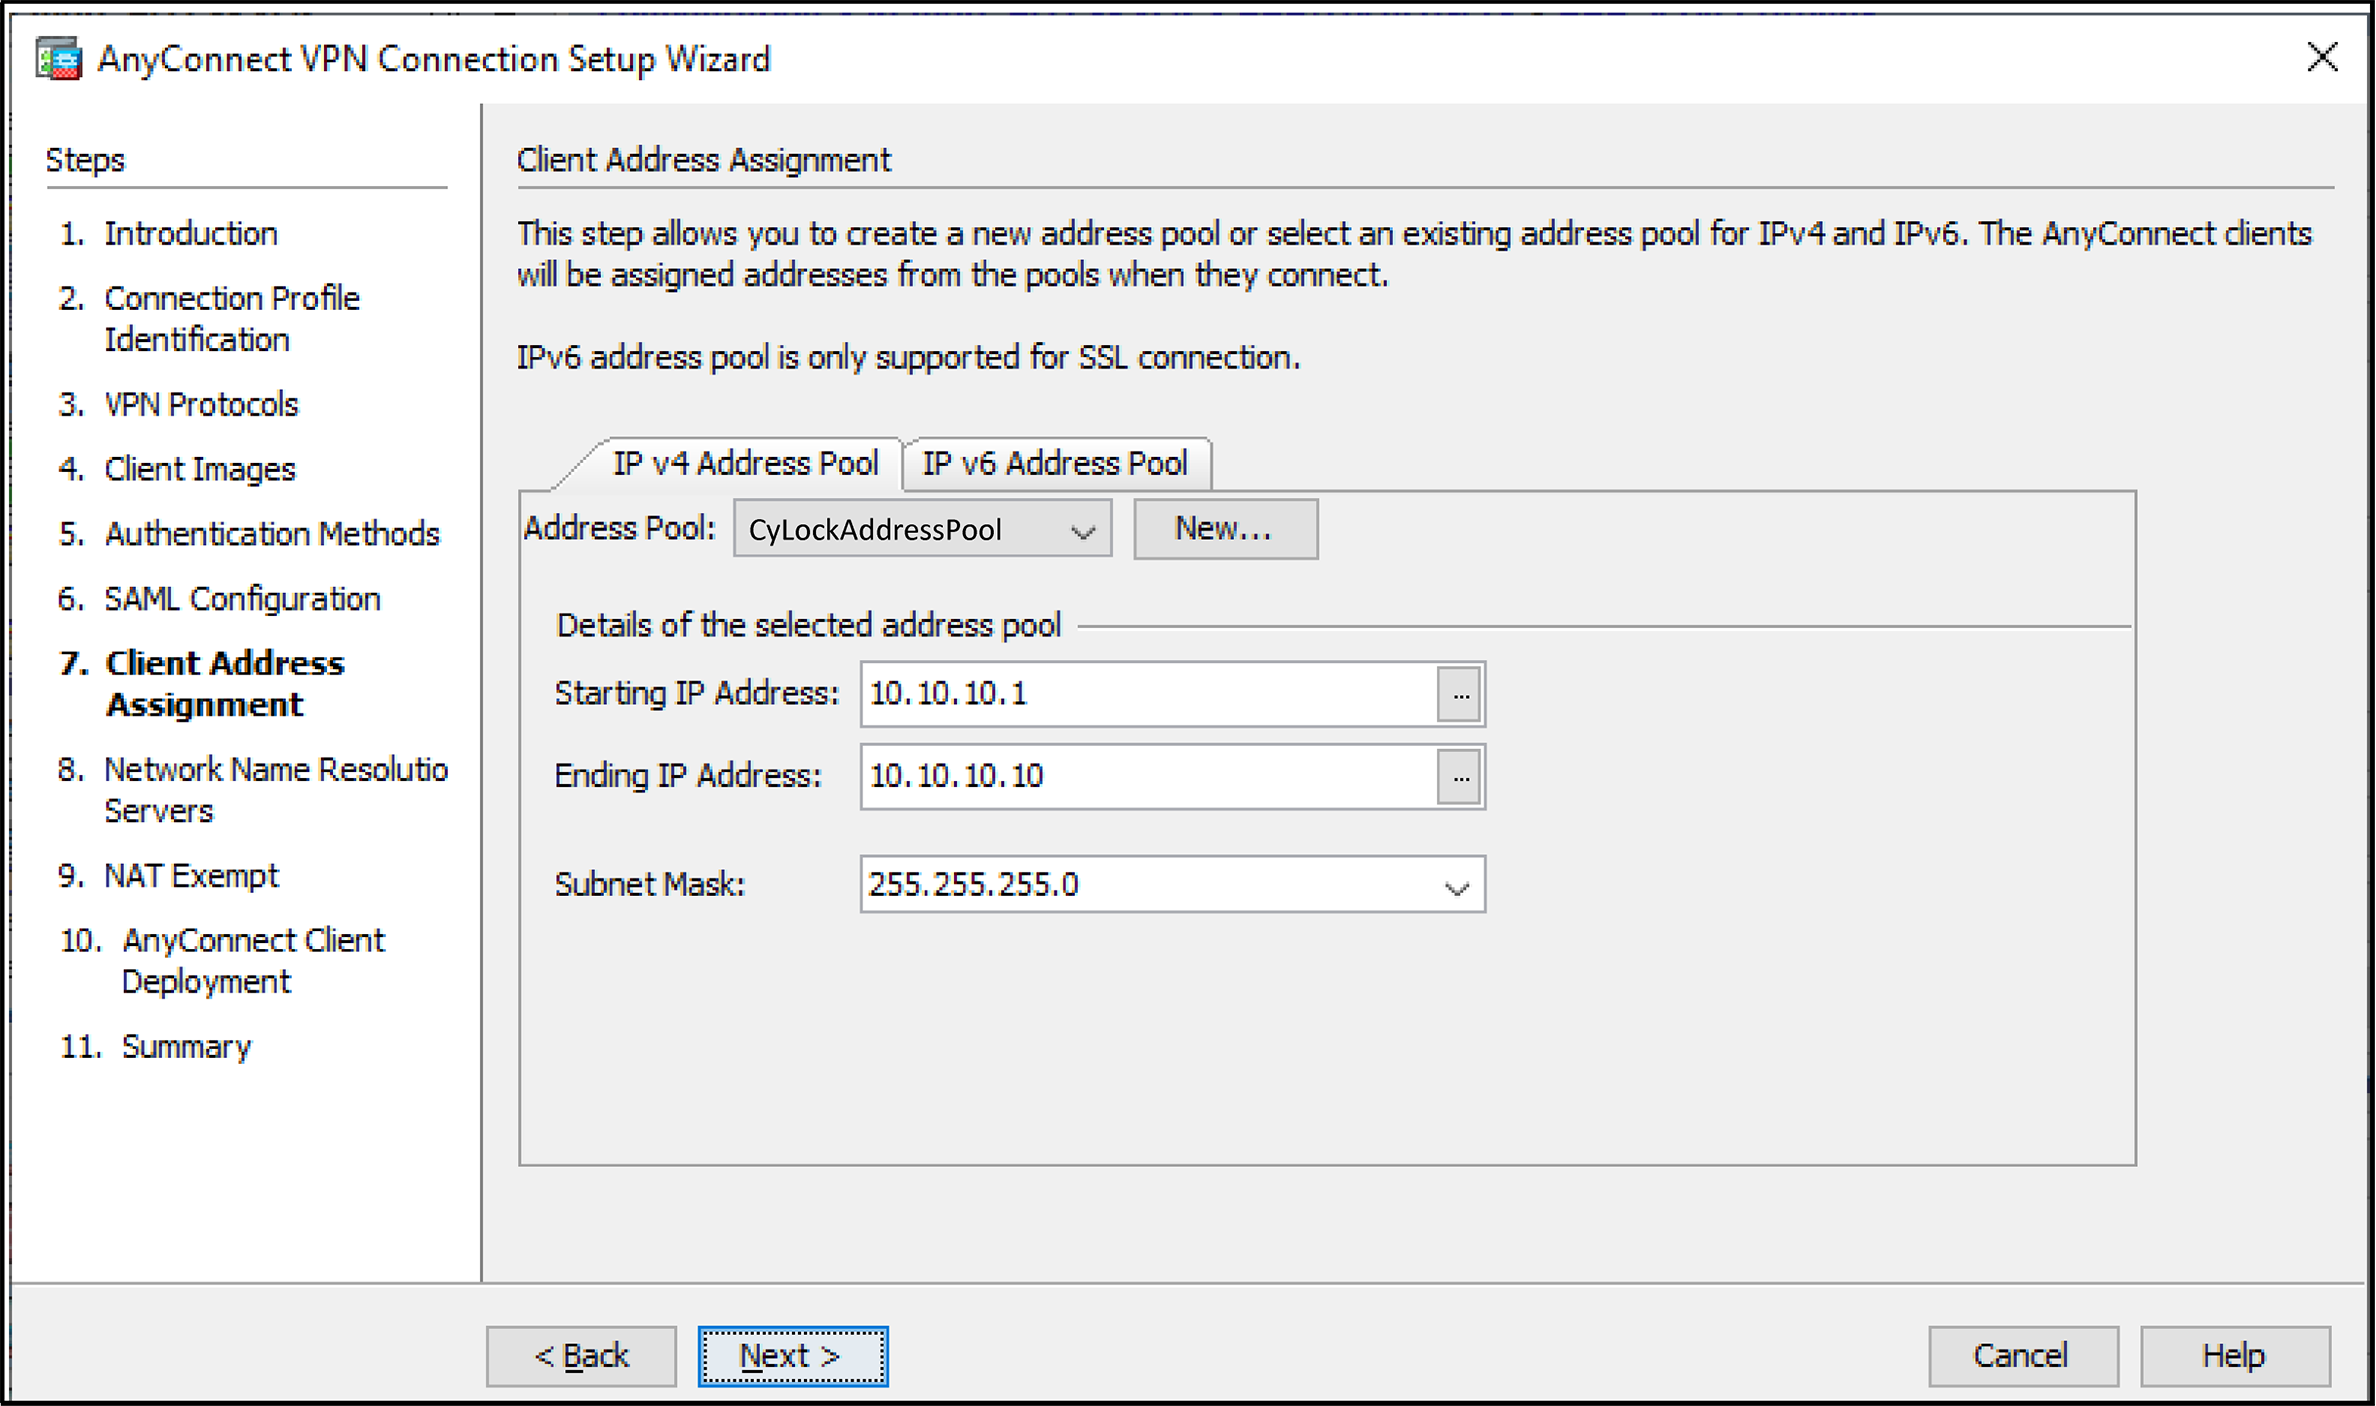
Task: Click the Starting IP Address label
Action: 696,693
